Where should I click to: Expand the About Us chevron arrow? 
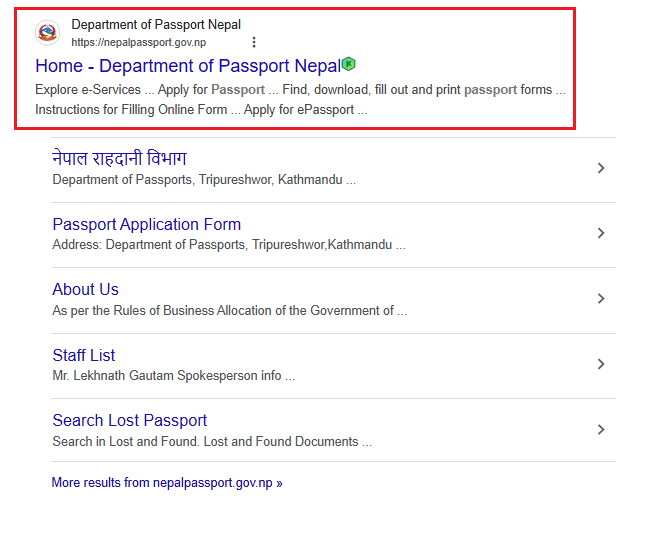pyautogui.click(x=601, y=298)
